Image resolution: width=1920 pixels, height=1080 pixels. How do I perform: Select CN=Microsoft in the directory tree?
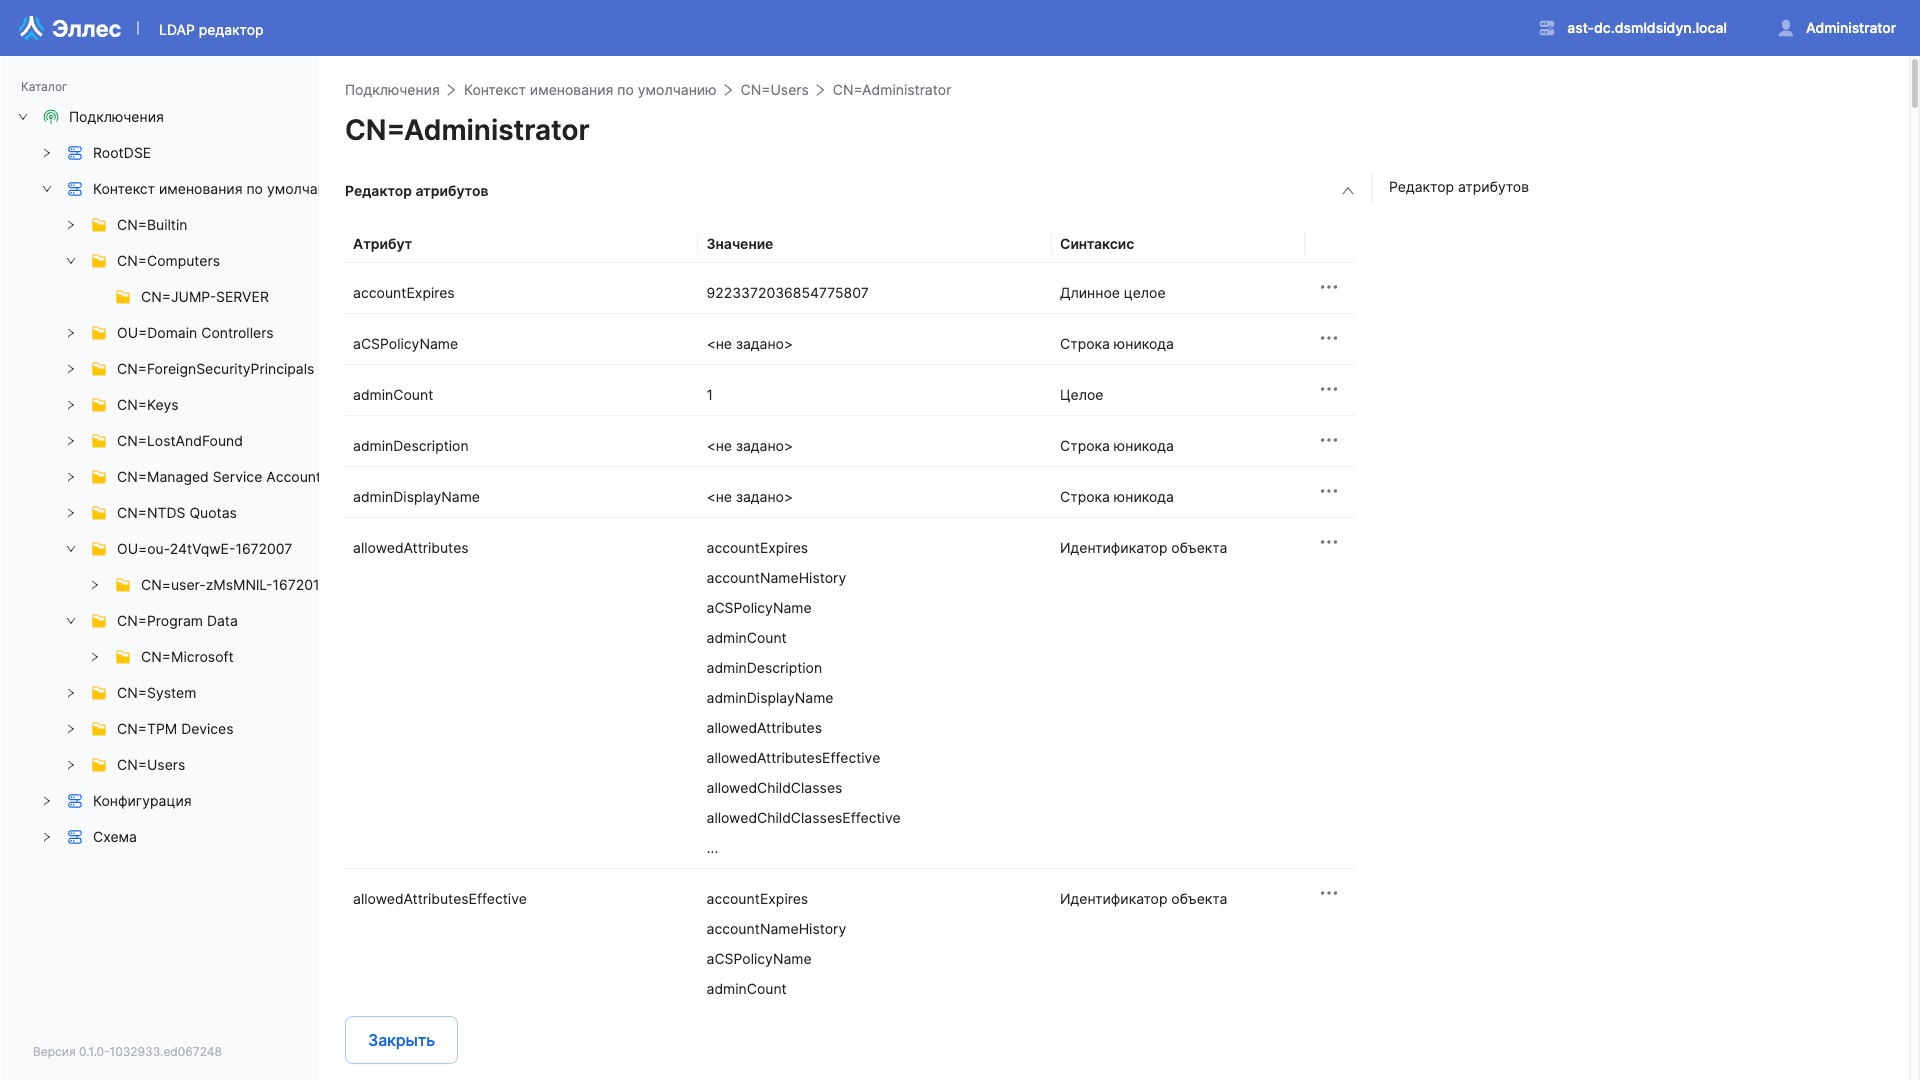186,657
